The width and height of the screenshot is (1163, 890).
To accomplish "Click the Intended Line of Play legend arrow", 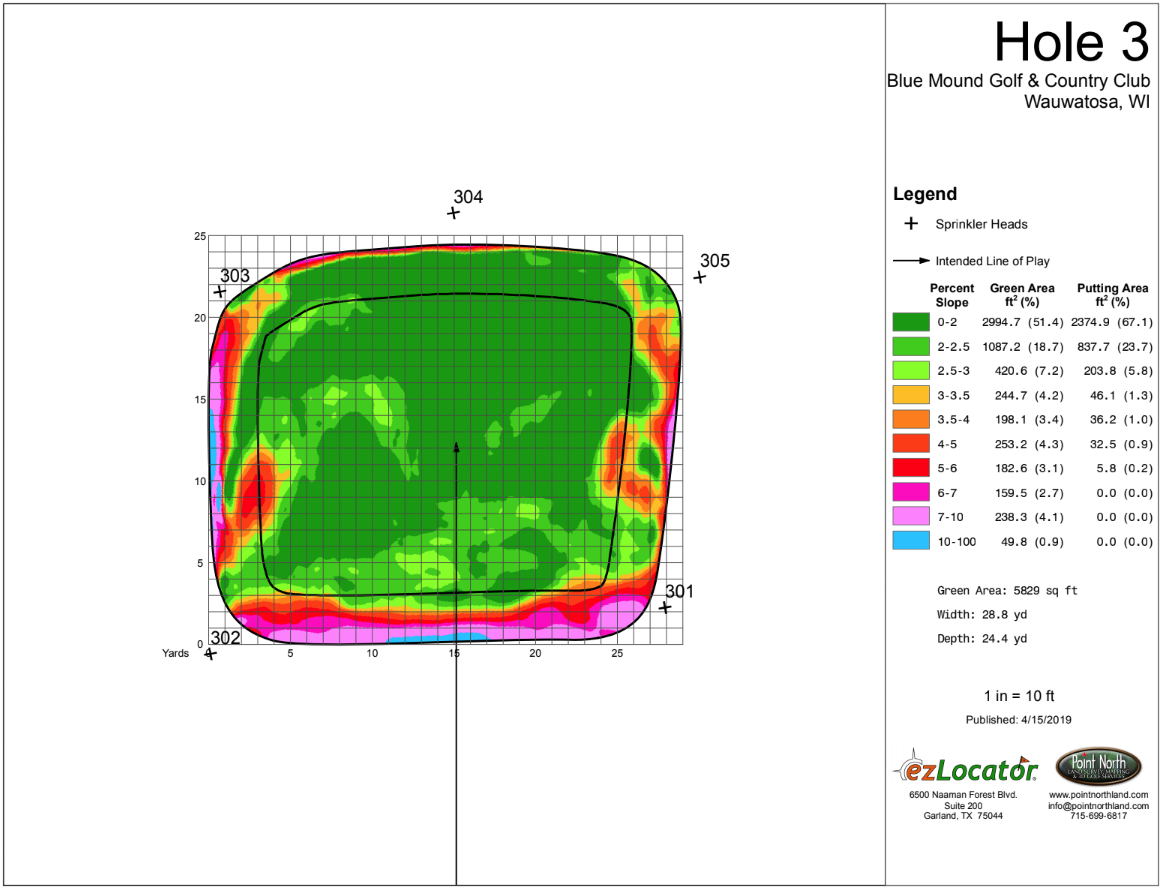I will pos(912,260).
